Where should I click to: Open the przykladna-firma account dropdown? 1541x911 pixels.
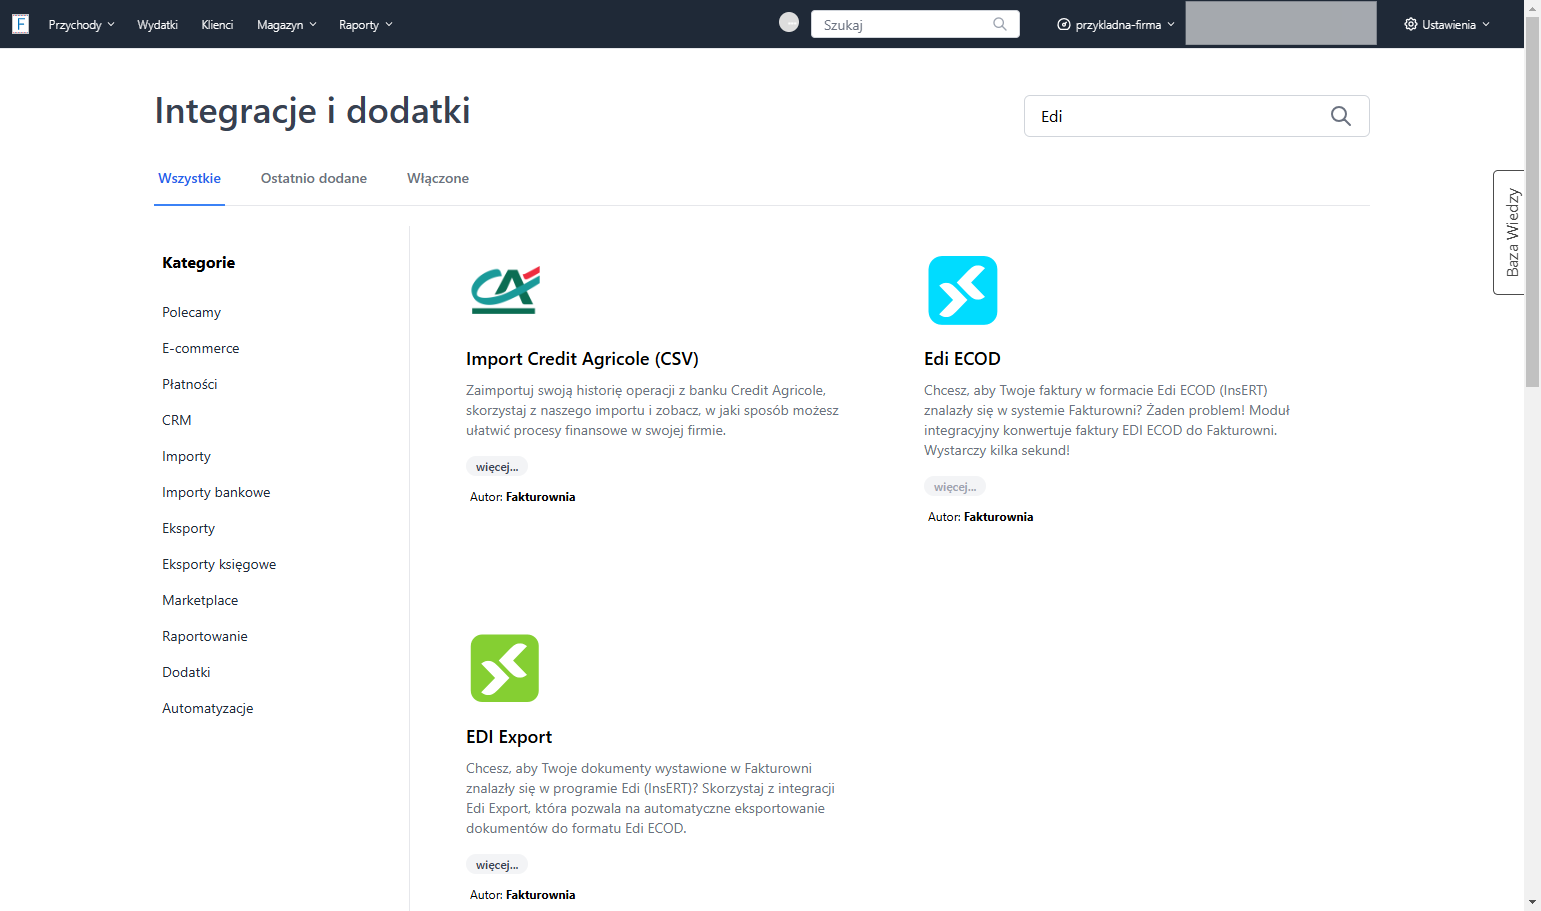(1116, 24)
